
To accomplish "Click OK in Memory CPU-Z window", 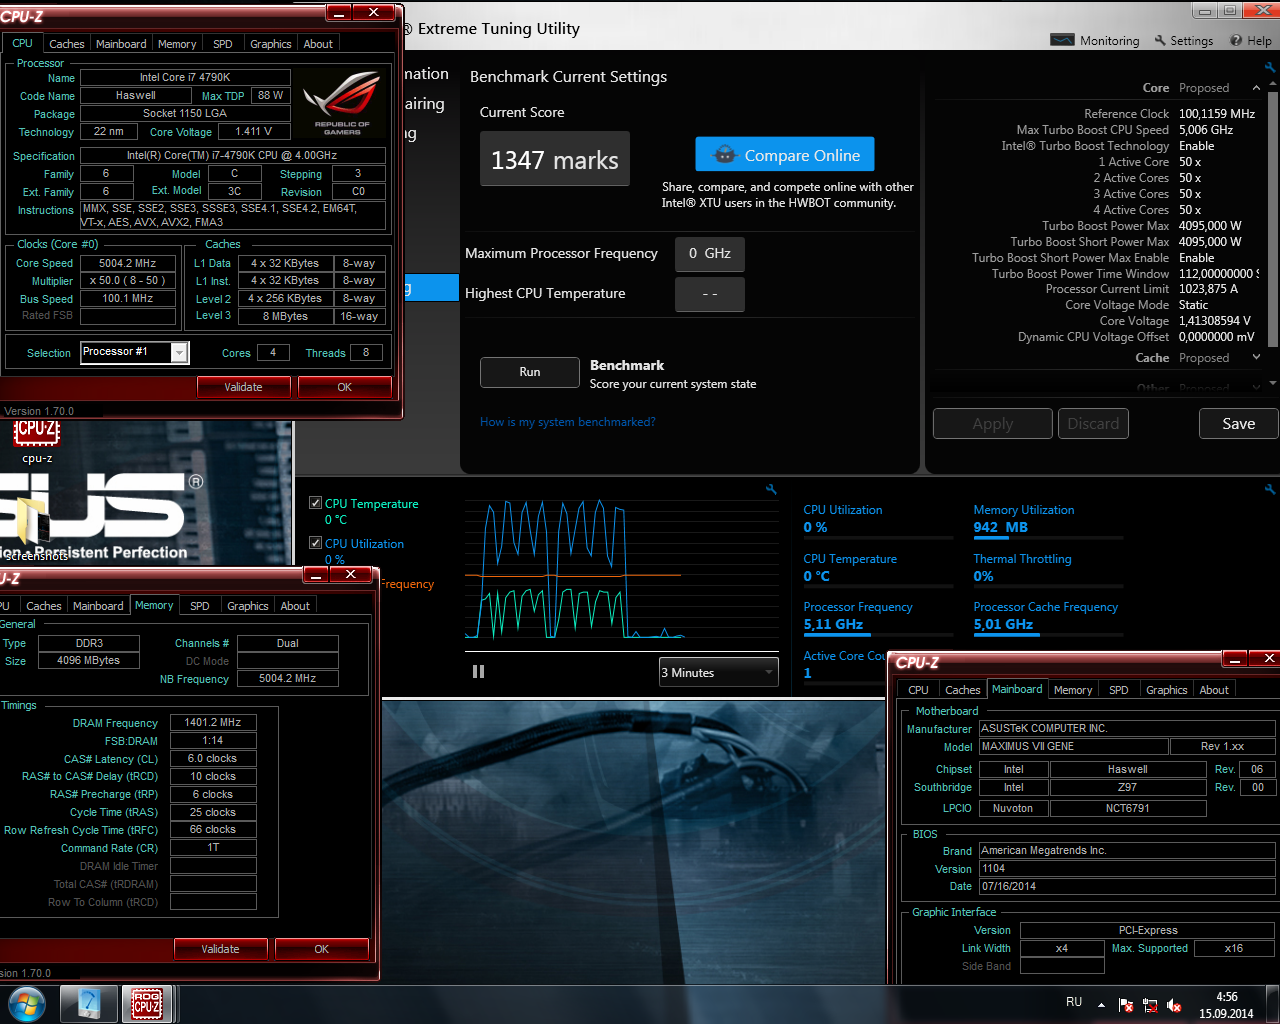I will click(321, 949).
